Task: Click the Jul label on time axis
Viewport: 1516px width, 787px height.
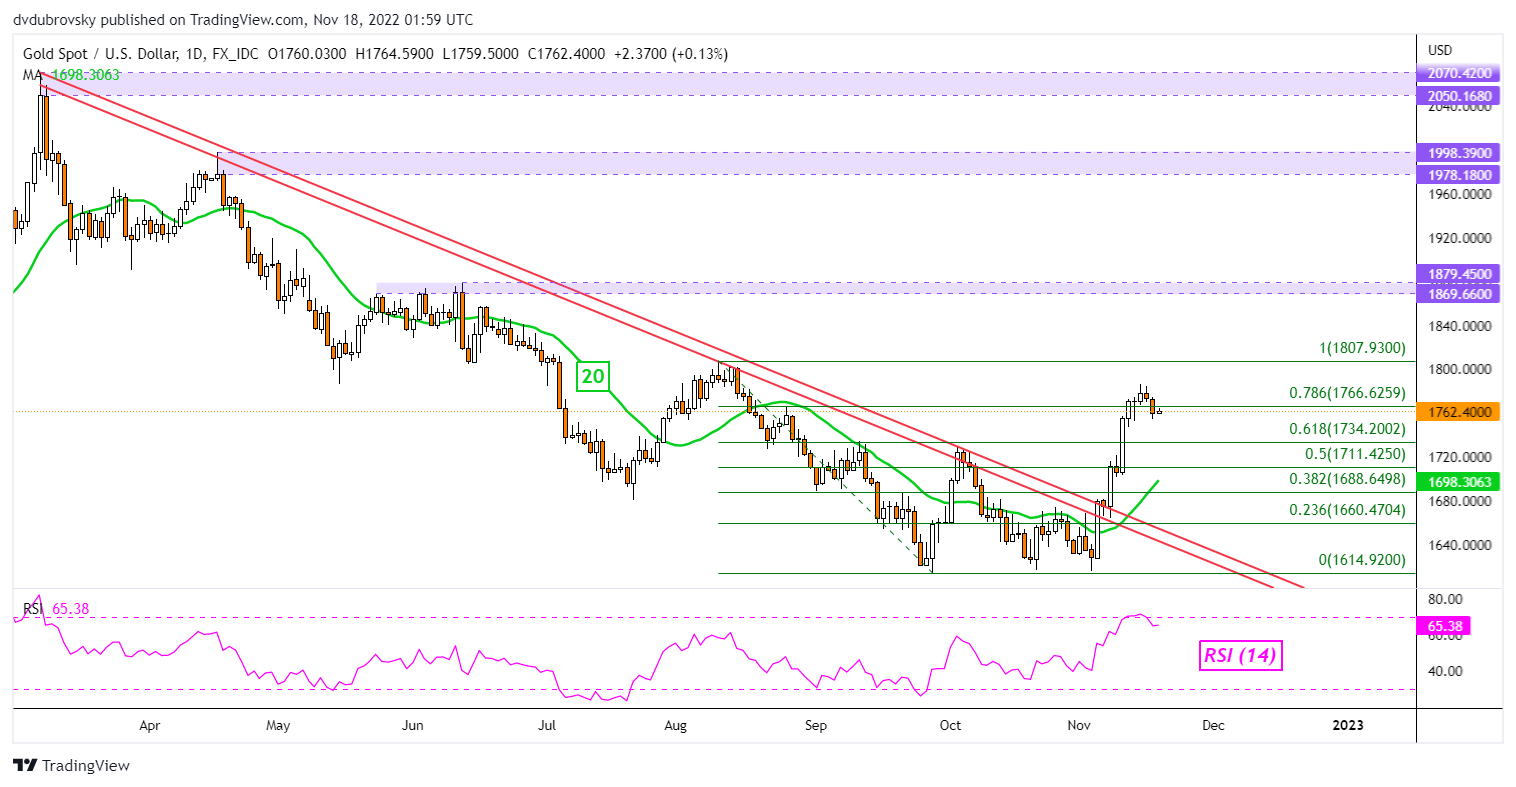Action: tap(547, 725)
